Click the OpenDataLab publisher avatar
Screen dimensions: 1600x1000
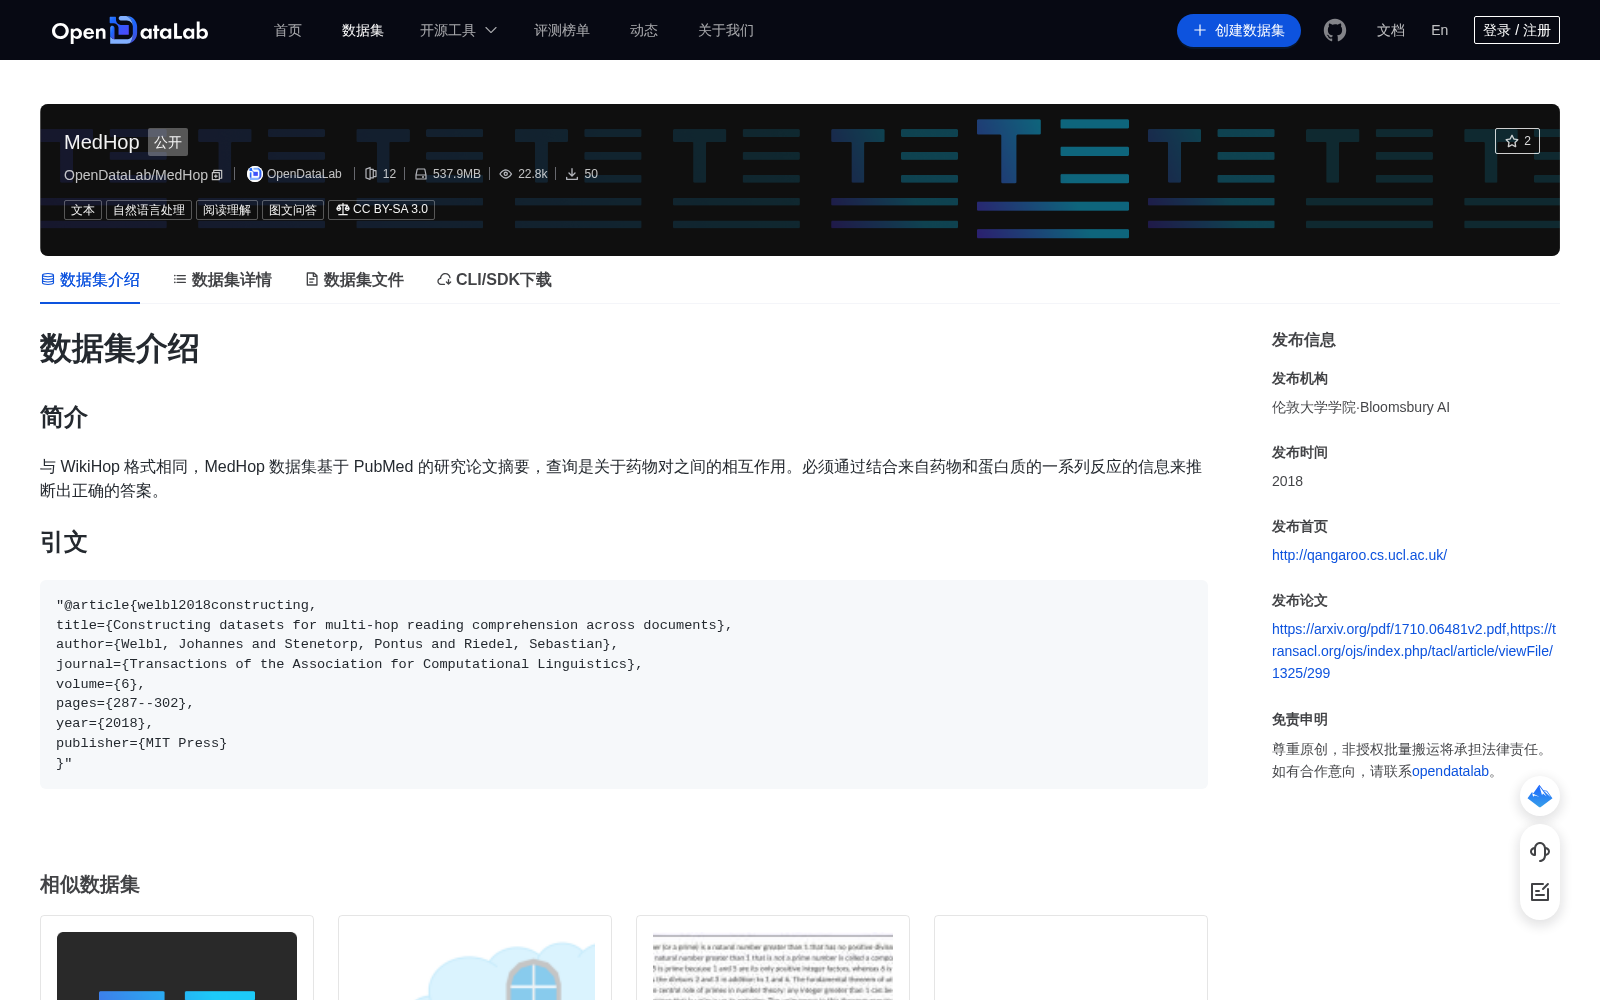tap(255, 174)
